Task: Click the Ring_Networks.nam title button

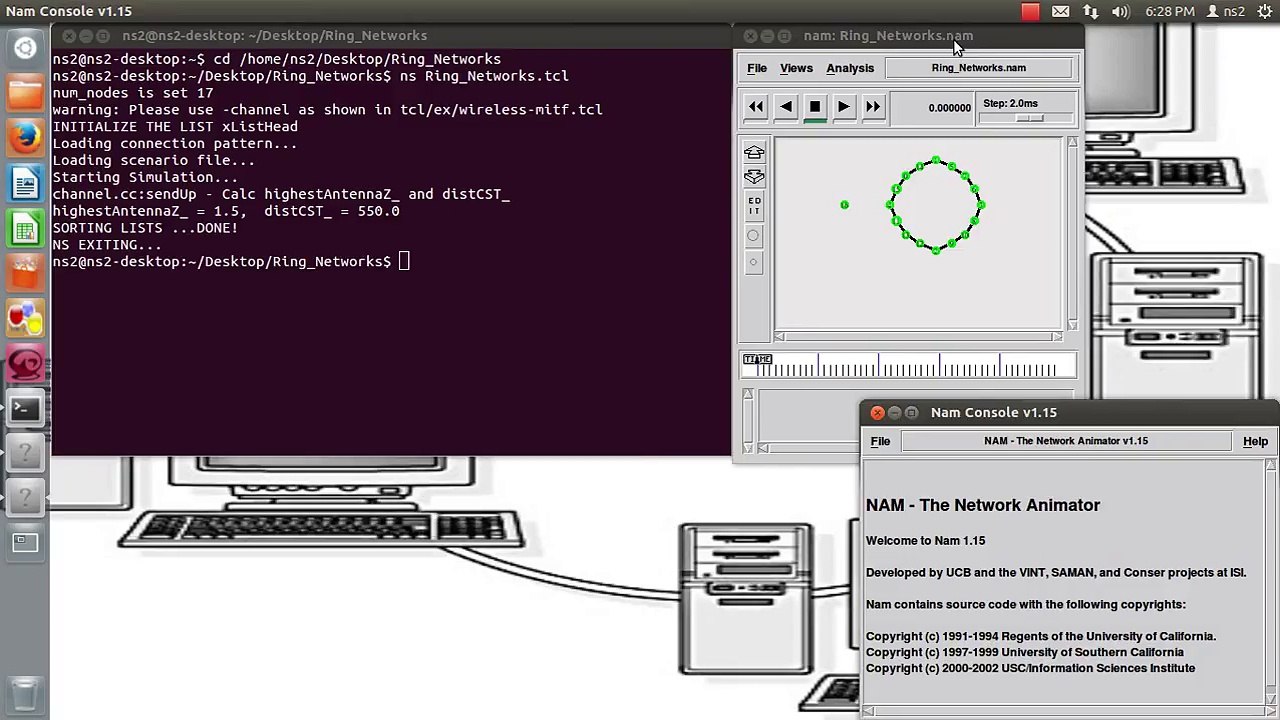Action: [979, 68]
